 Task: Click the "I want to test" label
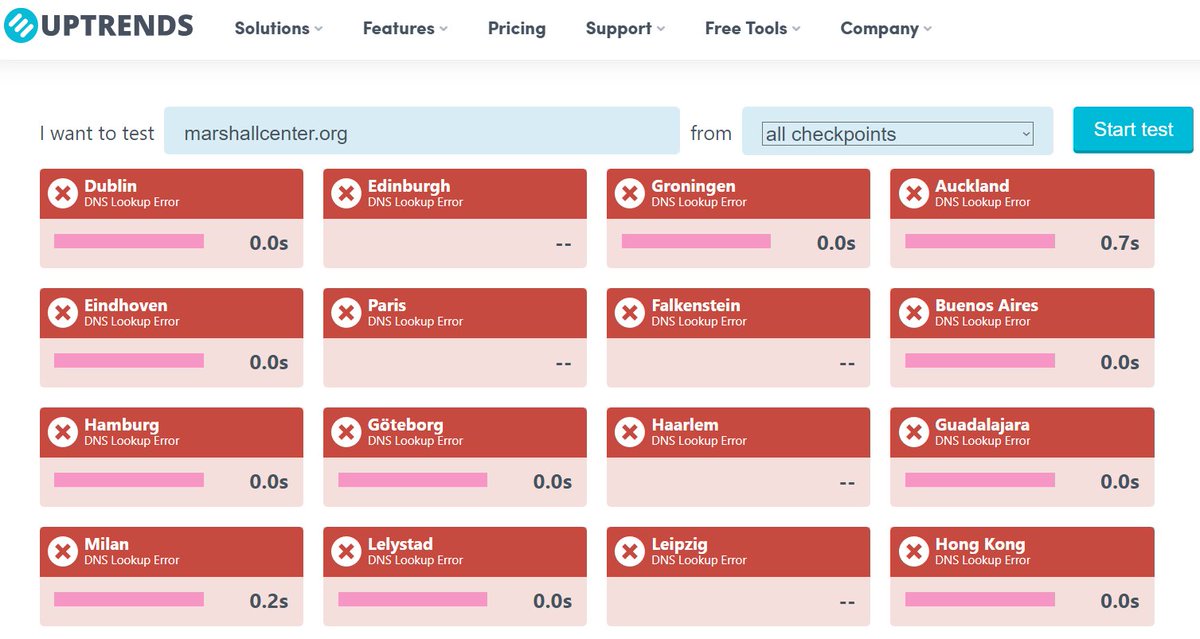pos(97,133)
